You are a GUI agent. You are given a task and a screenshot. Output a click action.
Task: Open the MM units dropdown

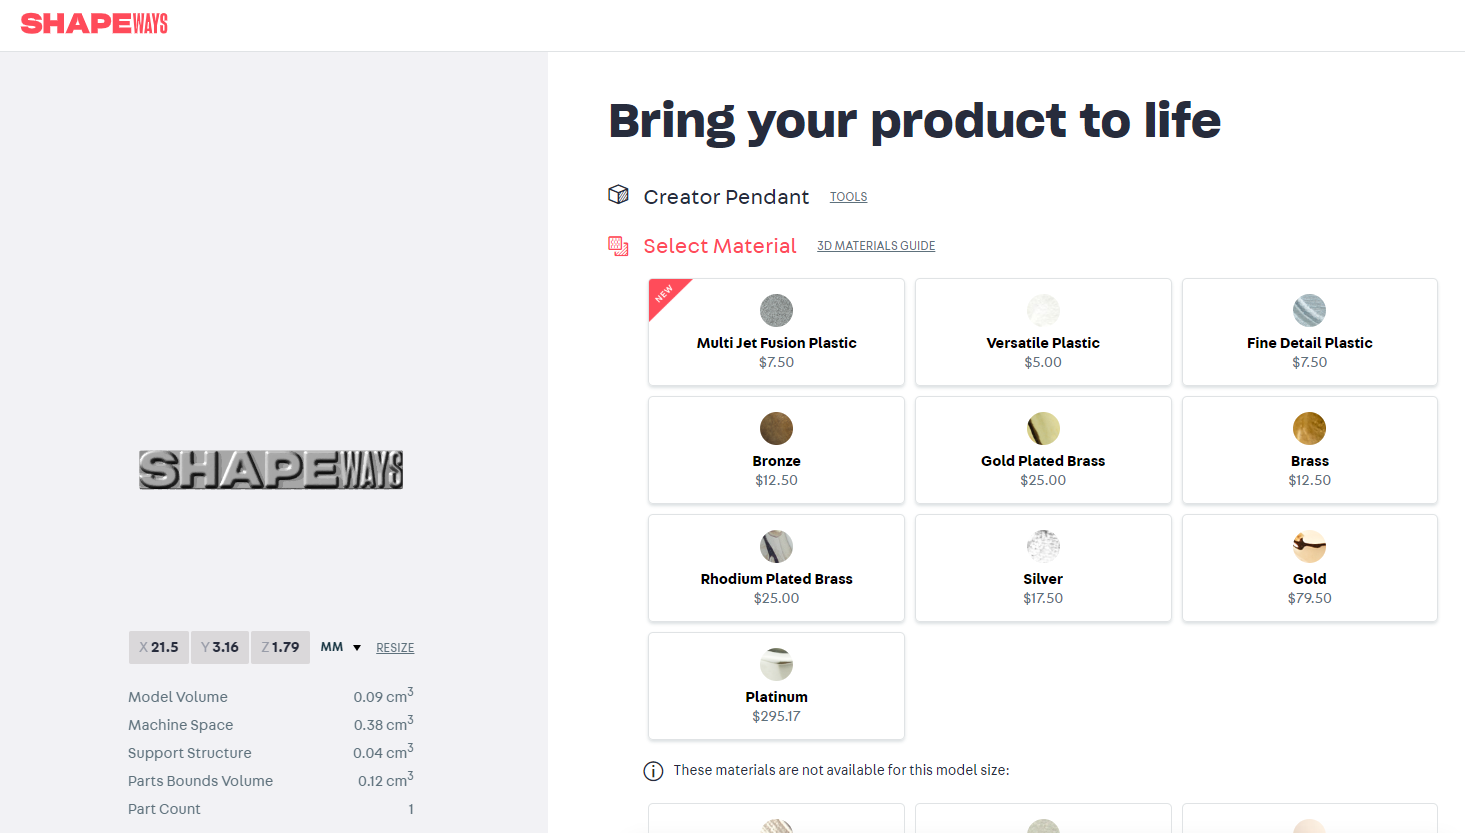click(x=340, y=647)
